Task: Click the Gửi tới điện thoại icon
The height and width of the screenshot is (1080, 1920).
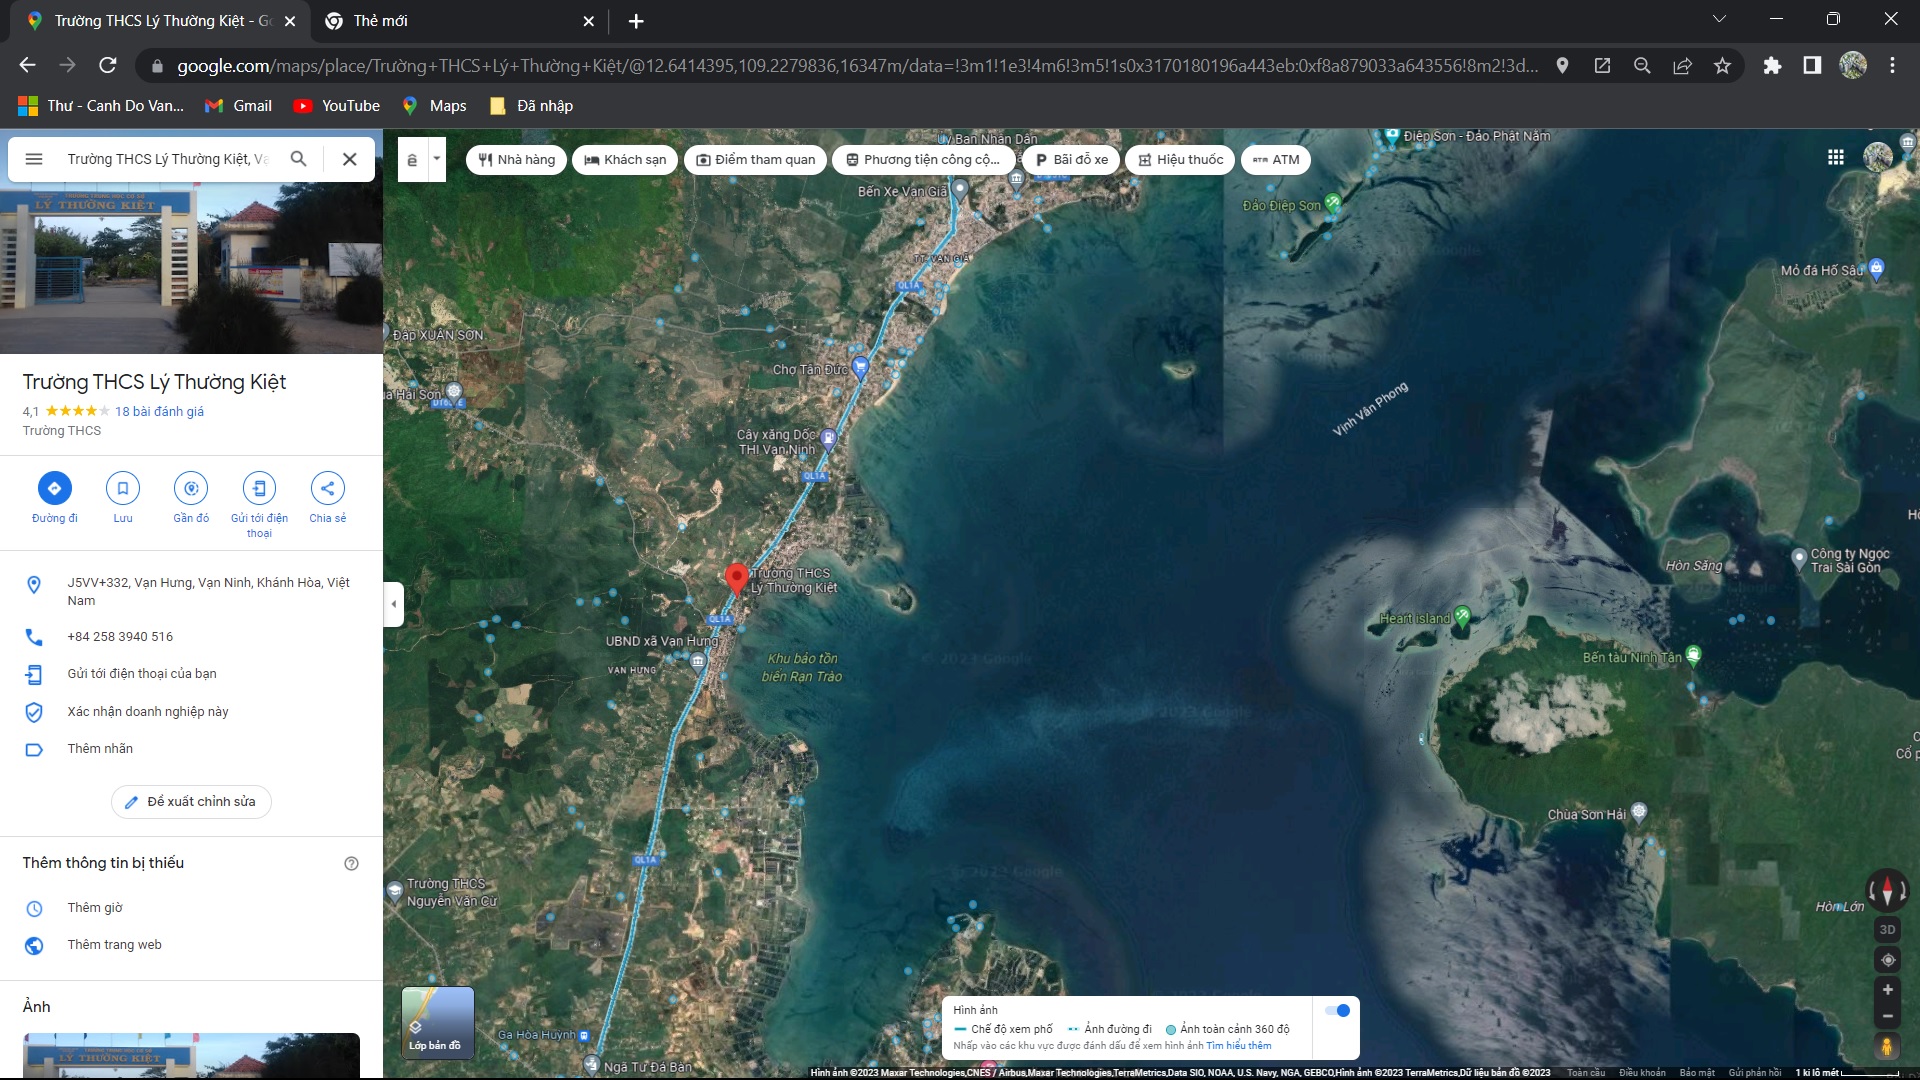Action: [259, 488]
